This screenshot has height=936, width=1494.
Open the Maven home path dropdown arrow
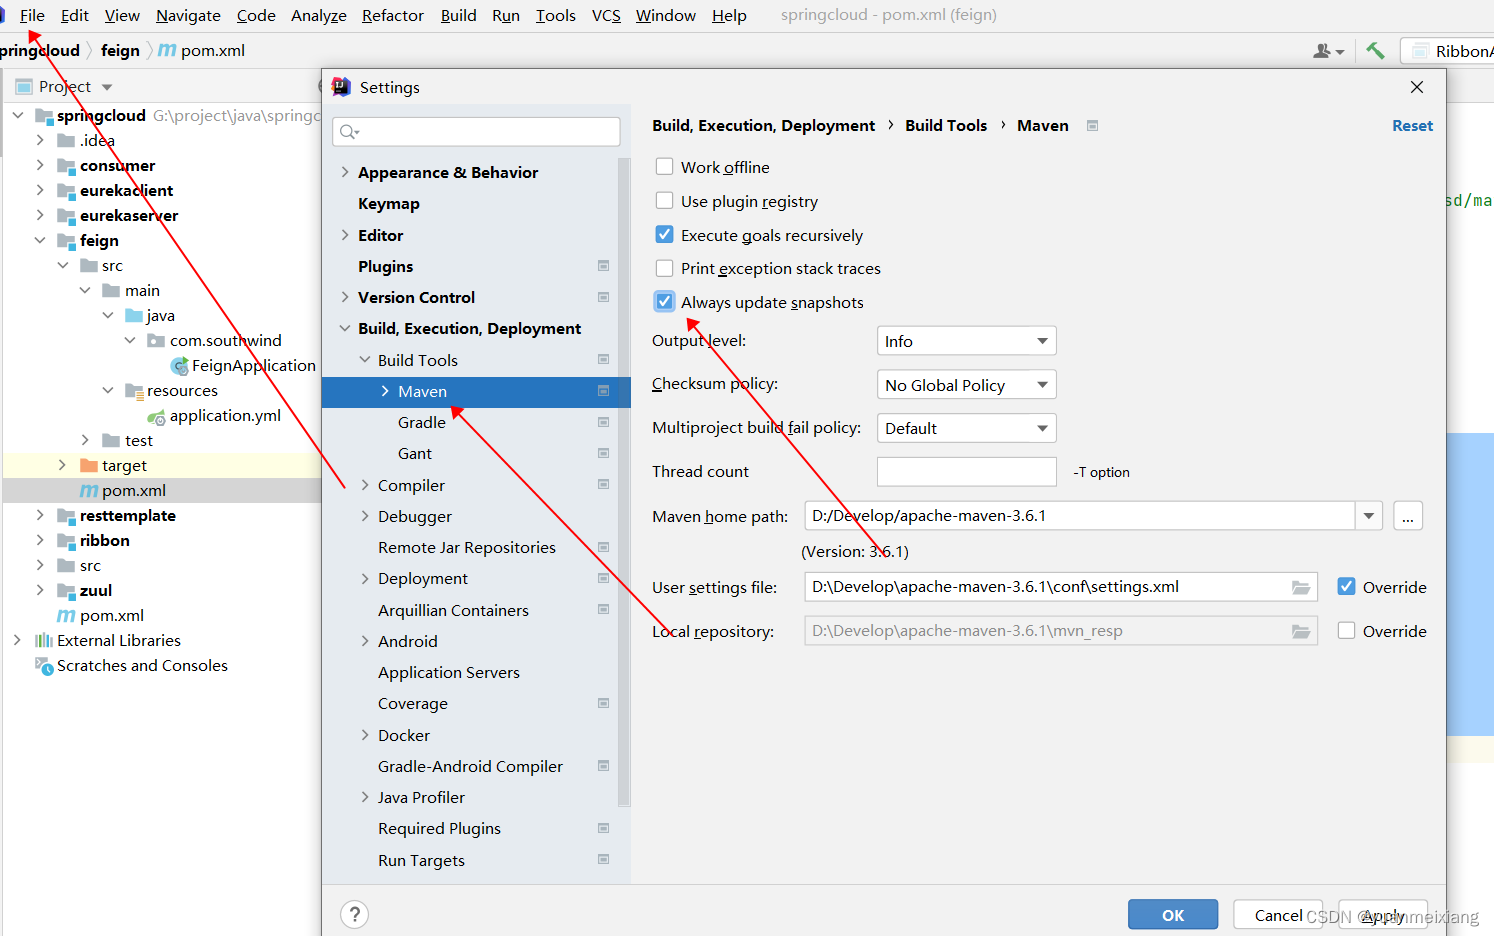(1369, 516)
